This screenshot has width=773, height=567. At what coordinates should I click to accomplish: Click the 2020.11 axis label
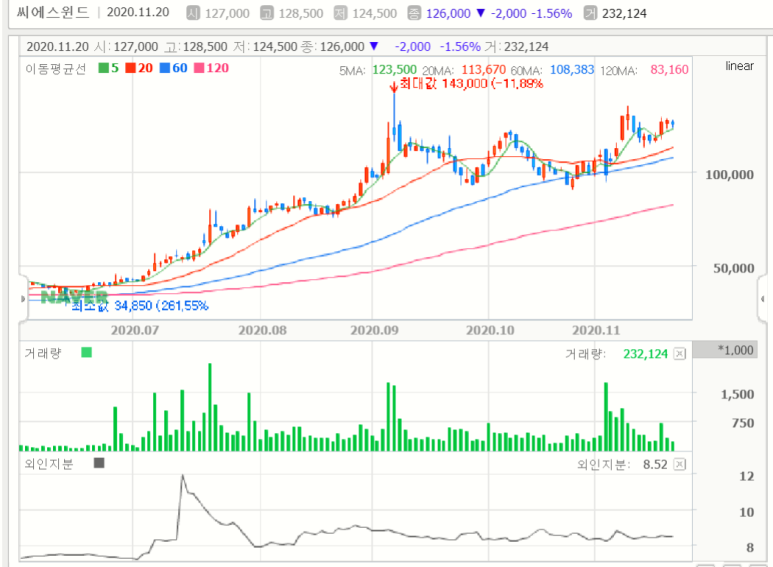[x=596, y=330]
